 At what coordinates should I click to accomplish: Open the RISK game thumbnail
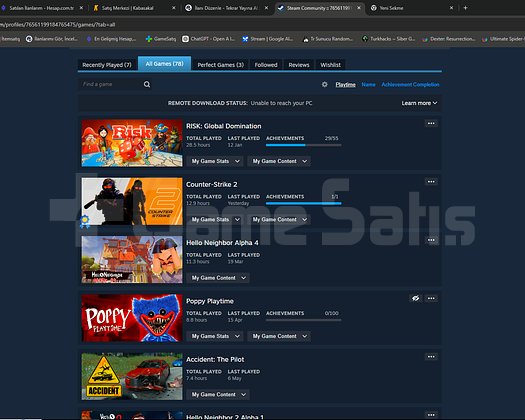pyautogui.click(x=132, y=143)
